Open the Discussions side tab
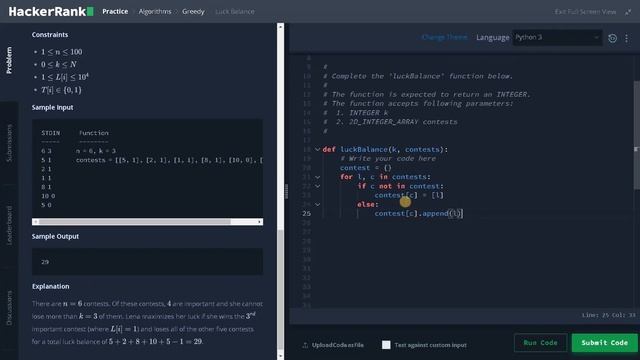This screenshot has height=360, width=640. pos(9,308)
